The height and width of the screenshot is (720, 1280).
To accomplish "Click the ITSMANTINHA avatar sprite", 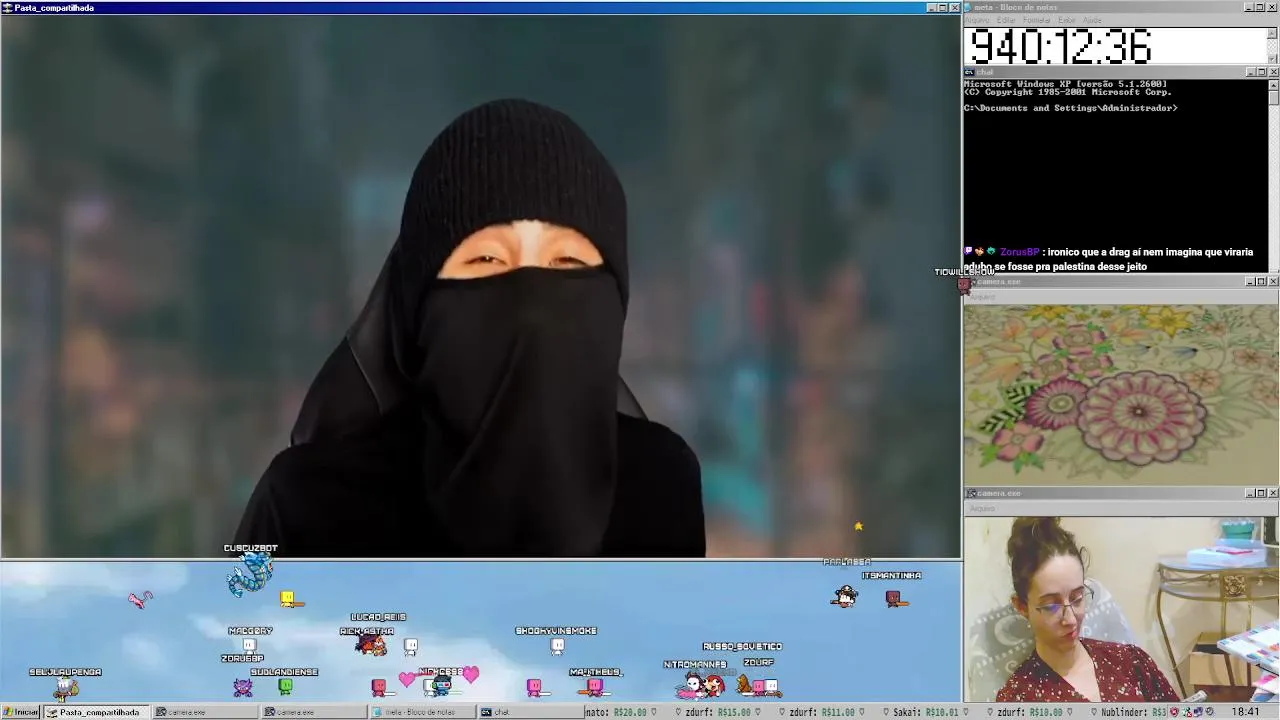I will pyautogui.click(x=893, y=598).
